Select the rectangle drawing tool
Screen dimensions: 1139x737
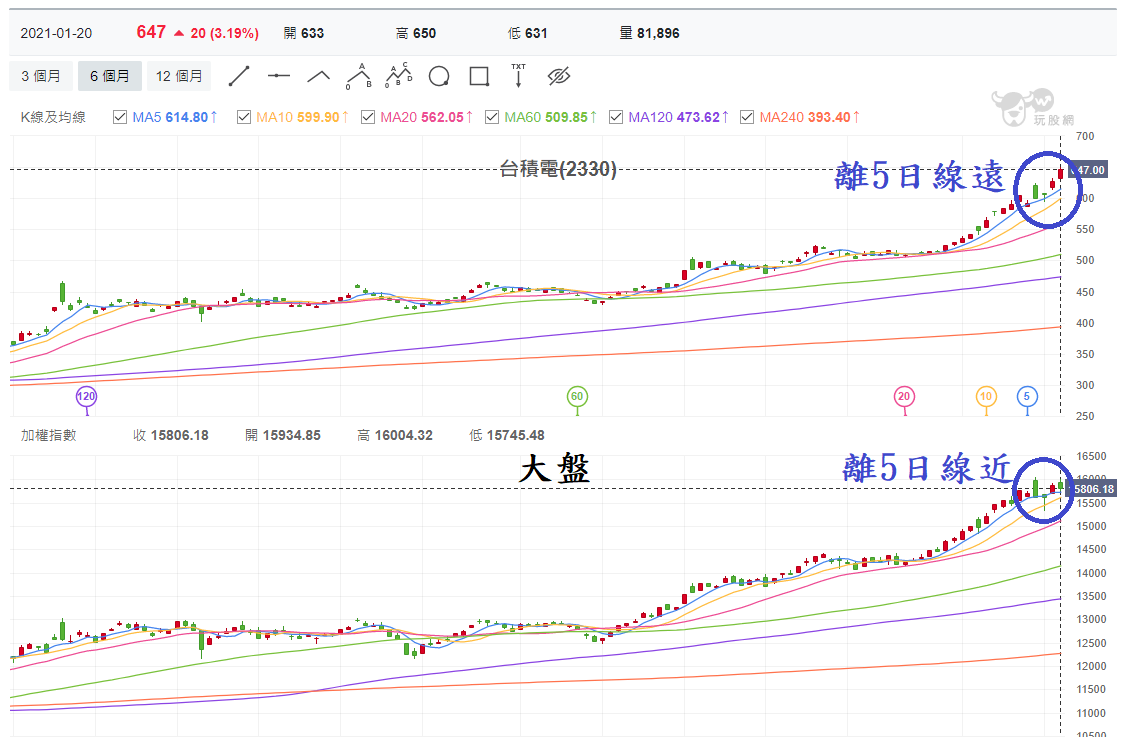(479, 76)
